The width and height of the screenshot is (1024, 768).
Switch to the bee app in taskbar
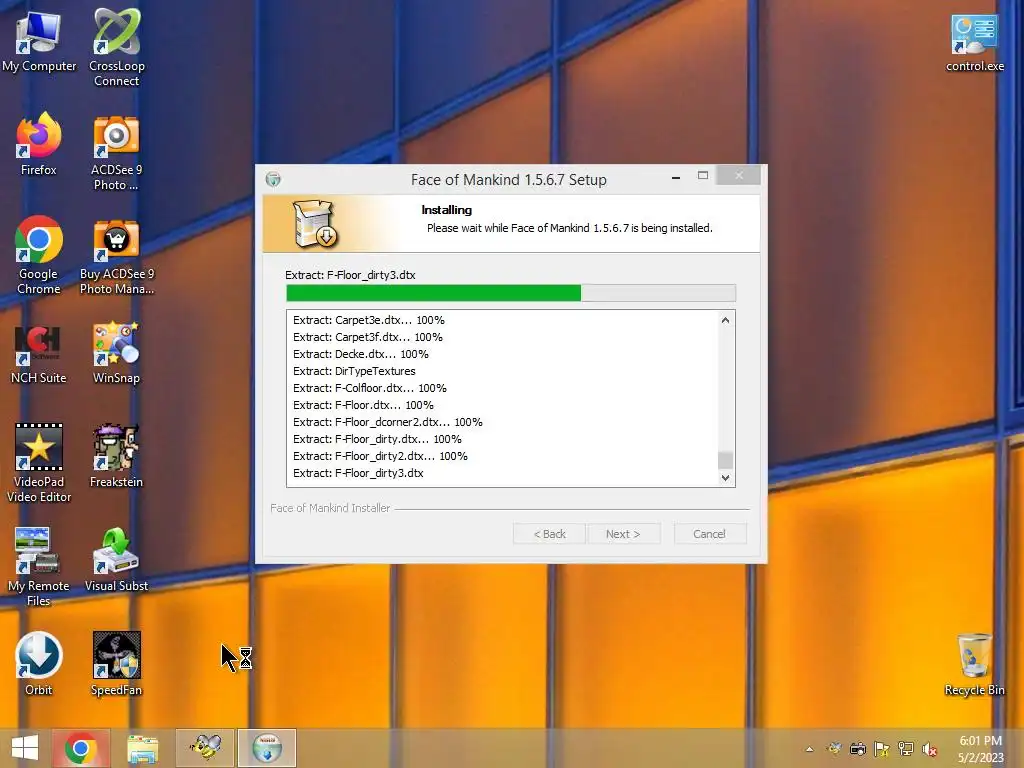[204, 748]
